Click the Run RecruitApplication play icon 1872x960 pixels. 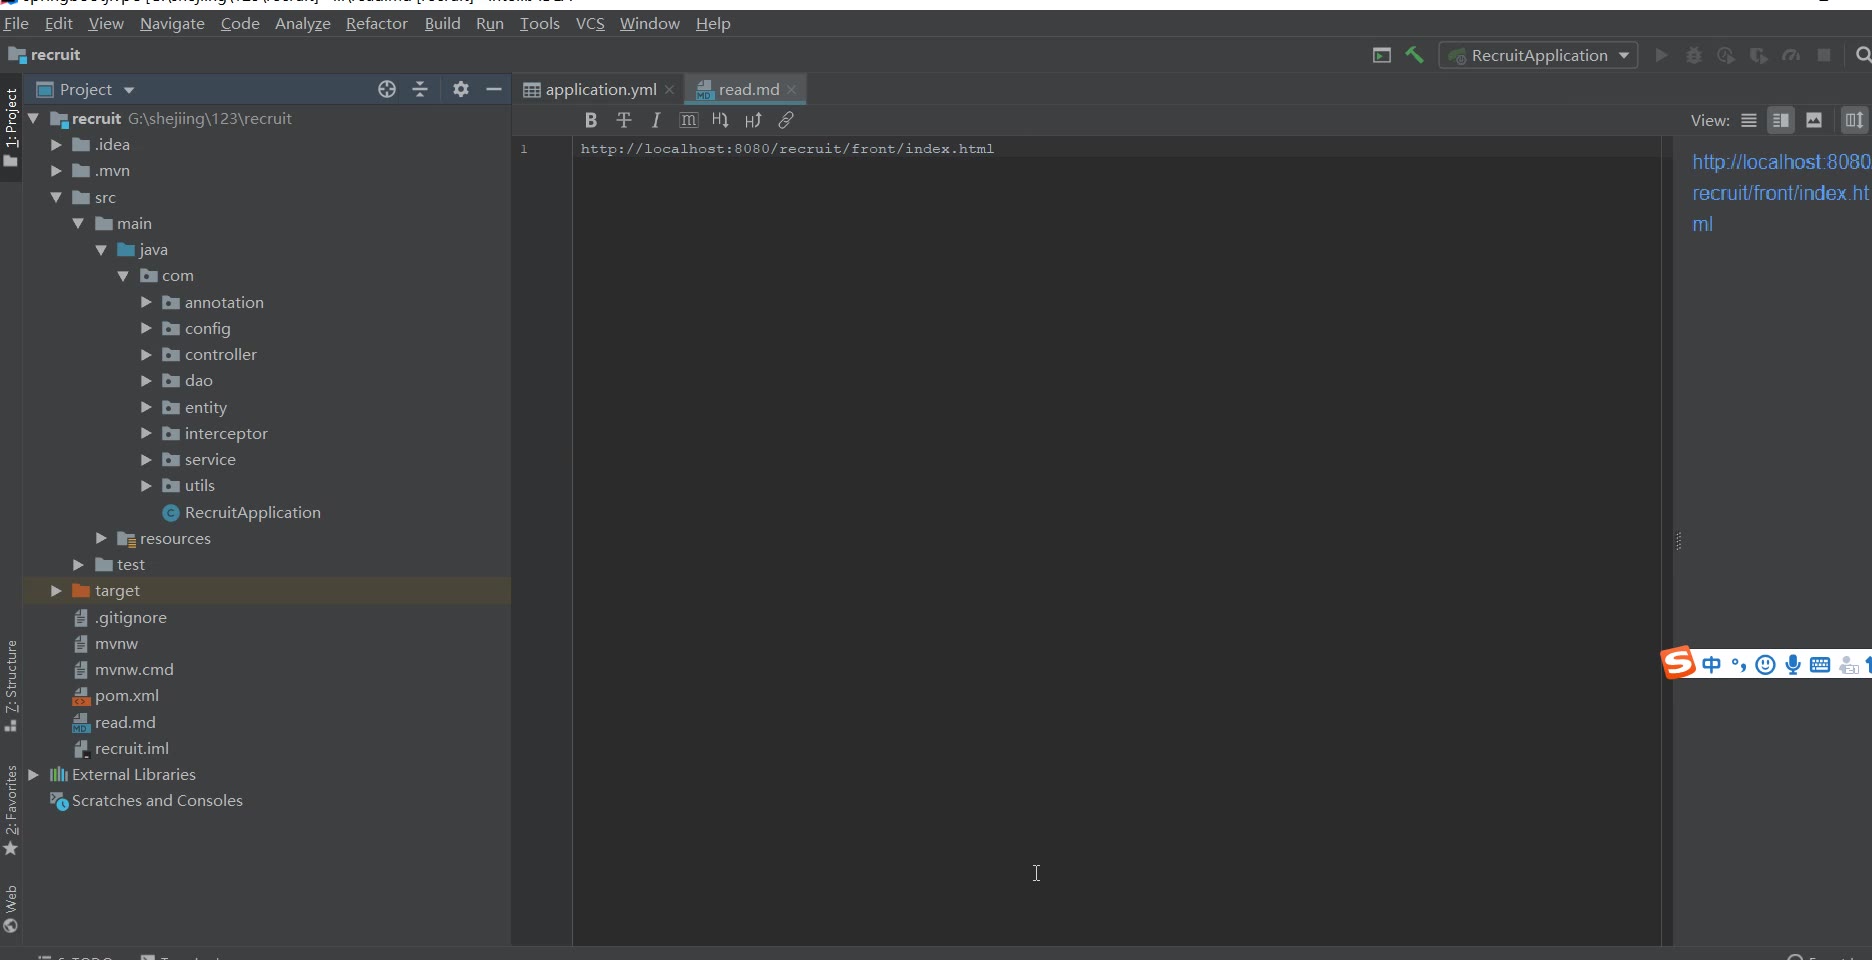[1662, 55]
